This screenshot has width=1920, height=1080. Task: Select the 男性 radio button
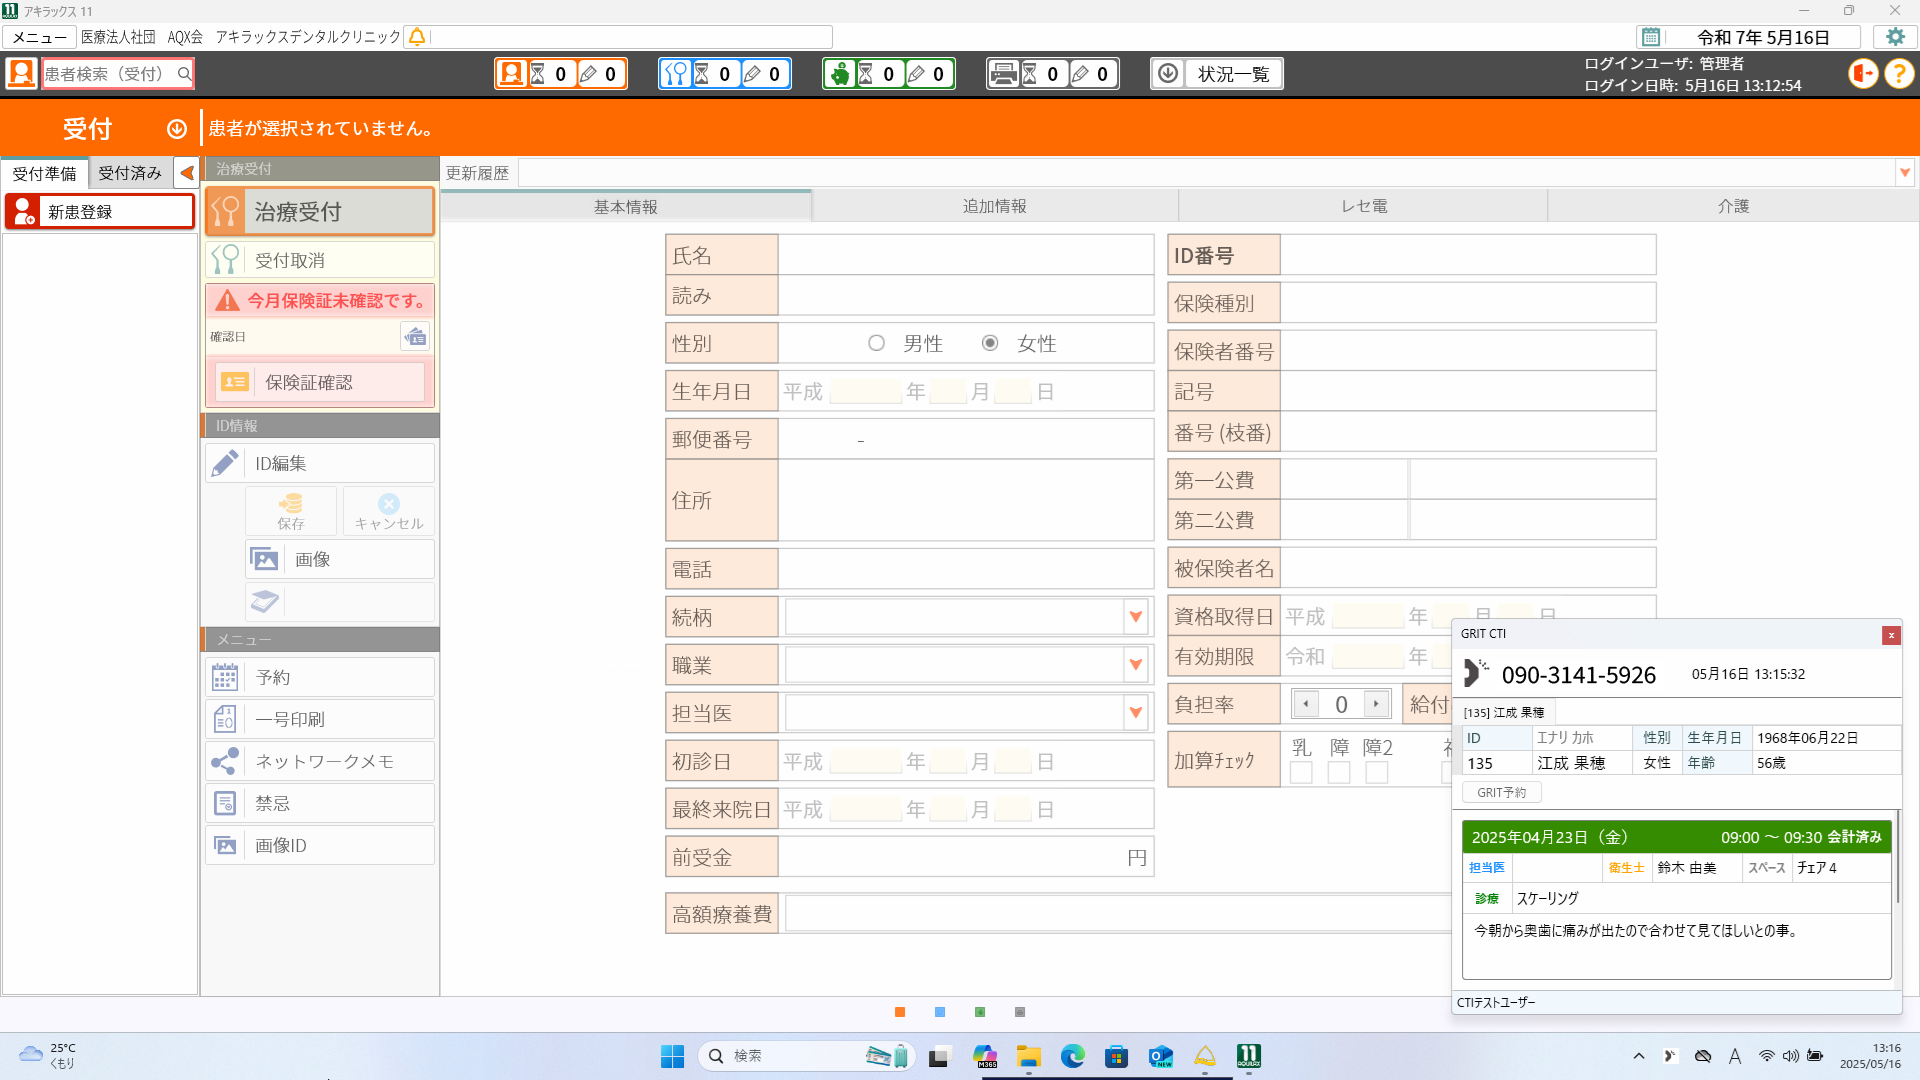[876, 343]
